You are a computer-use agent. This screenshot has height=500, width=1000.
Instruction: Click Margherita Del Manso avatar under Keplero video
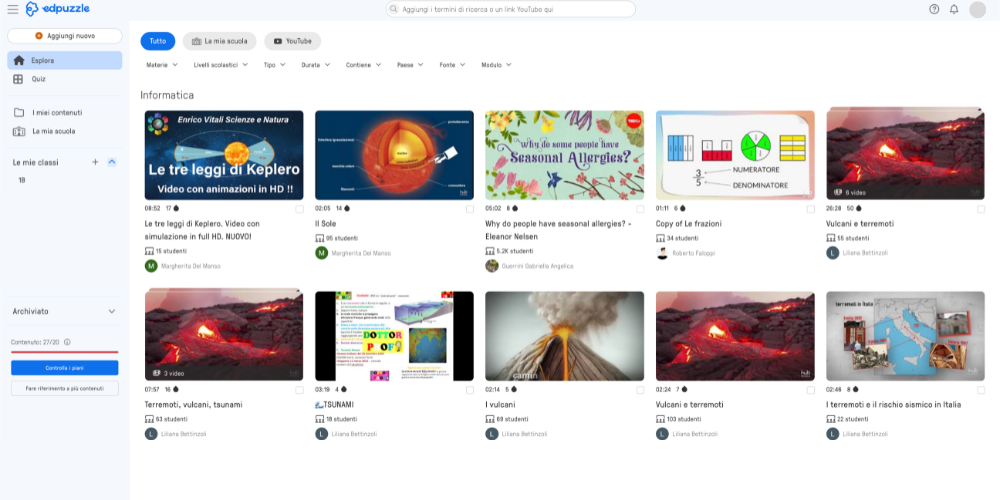pos(151,266)
